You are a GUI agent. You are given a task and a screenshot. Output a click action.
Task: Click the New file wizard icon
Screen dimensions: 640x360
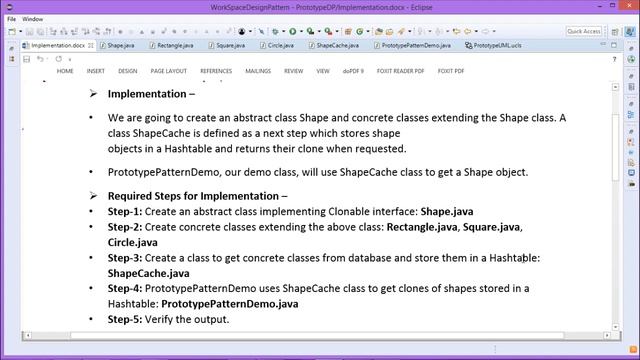pos(12,31)
